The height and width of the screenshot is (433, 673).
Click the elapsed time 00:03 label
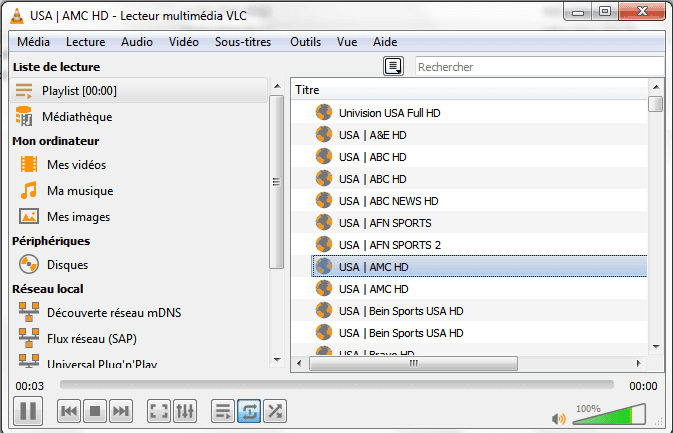click(x=30, y=386)
